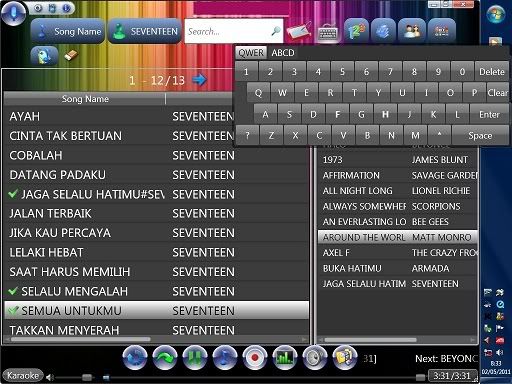The height and width of the screenshot is (384, 512).
Task: Click the green pause button in player bar
Action: point(195,358)
